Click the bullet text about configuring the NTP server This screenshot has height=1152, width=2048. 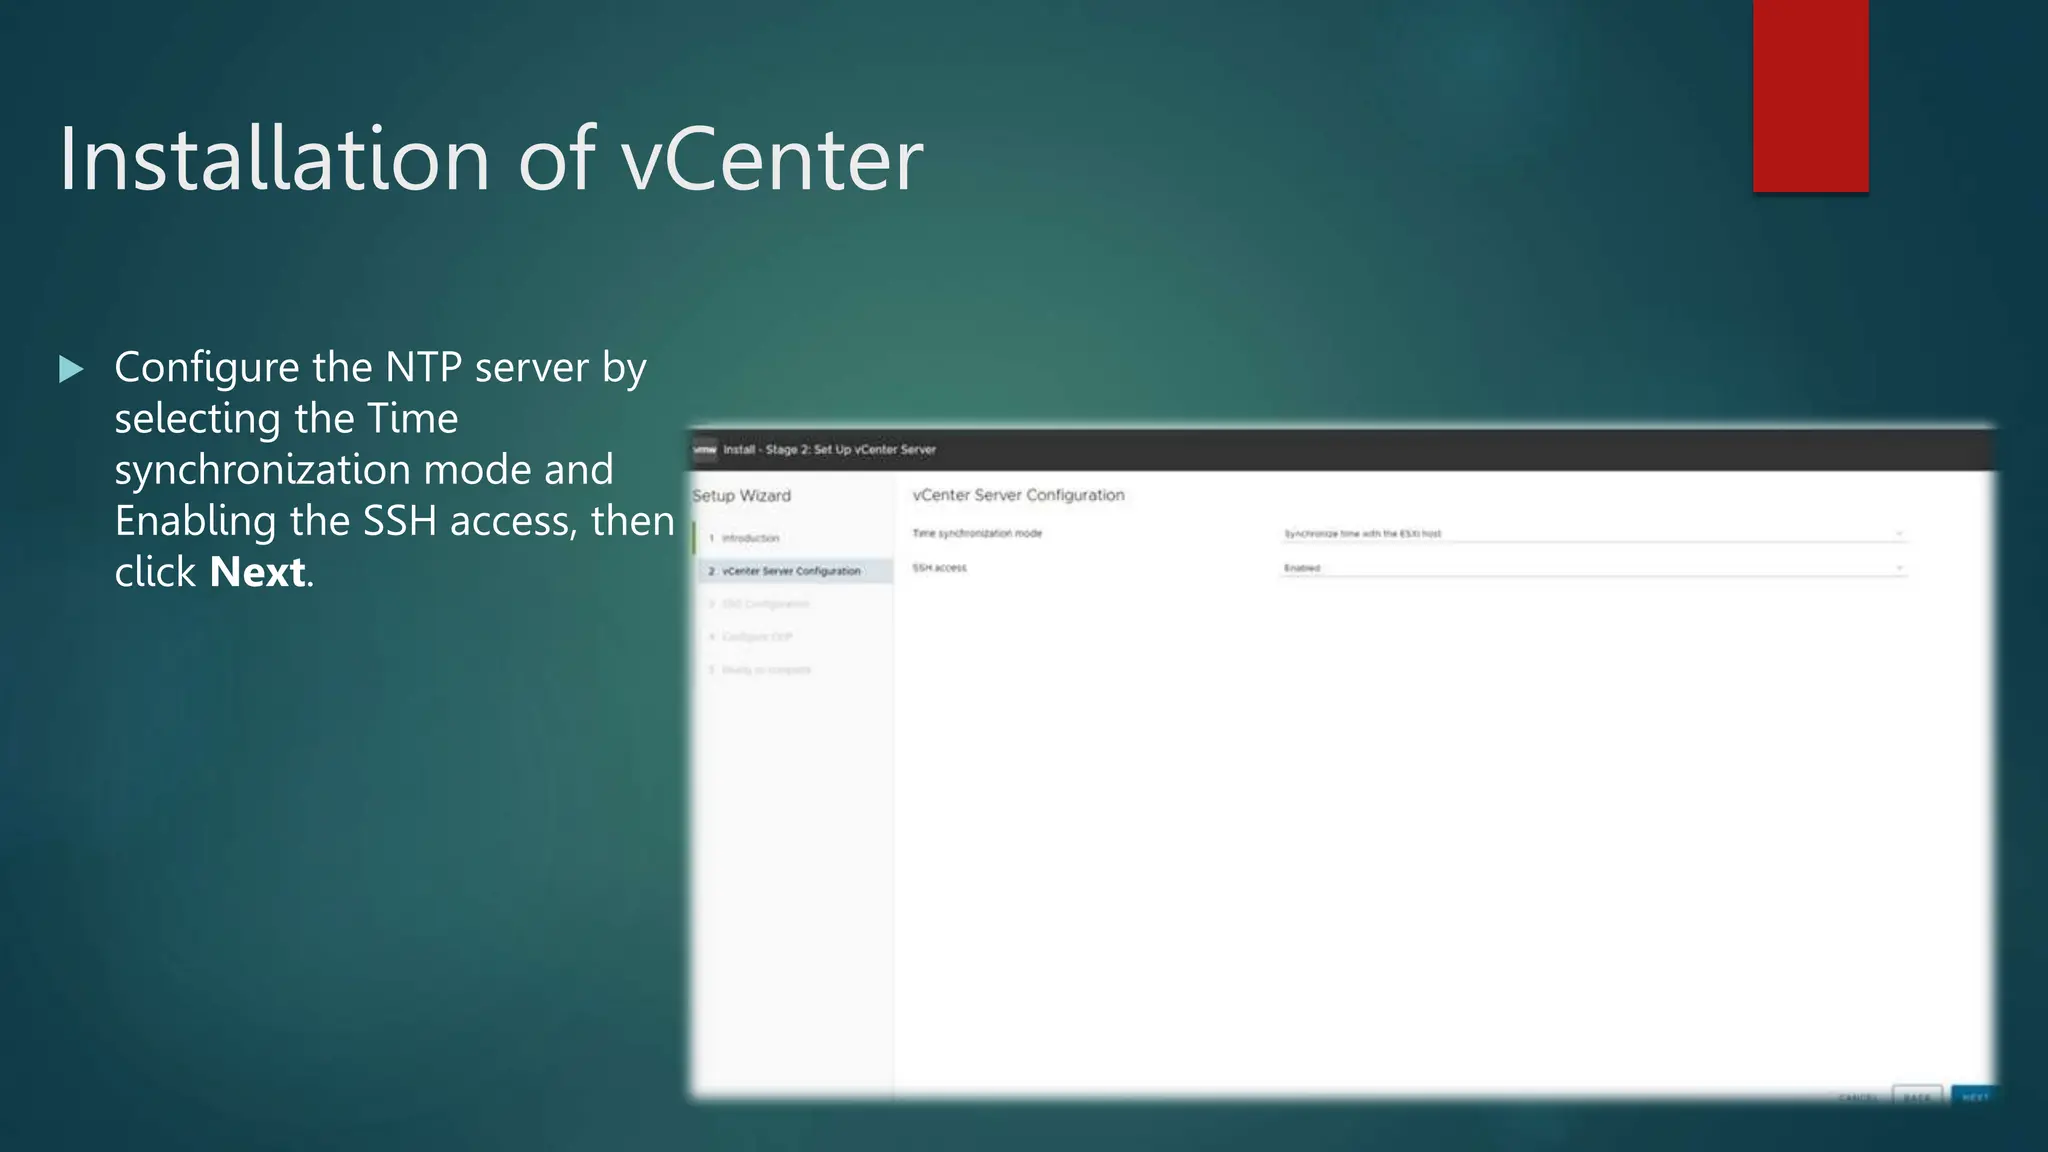(x=394, y=469)
